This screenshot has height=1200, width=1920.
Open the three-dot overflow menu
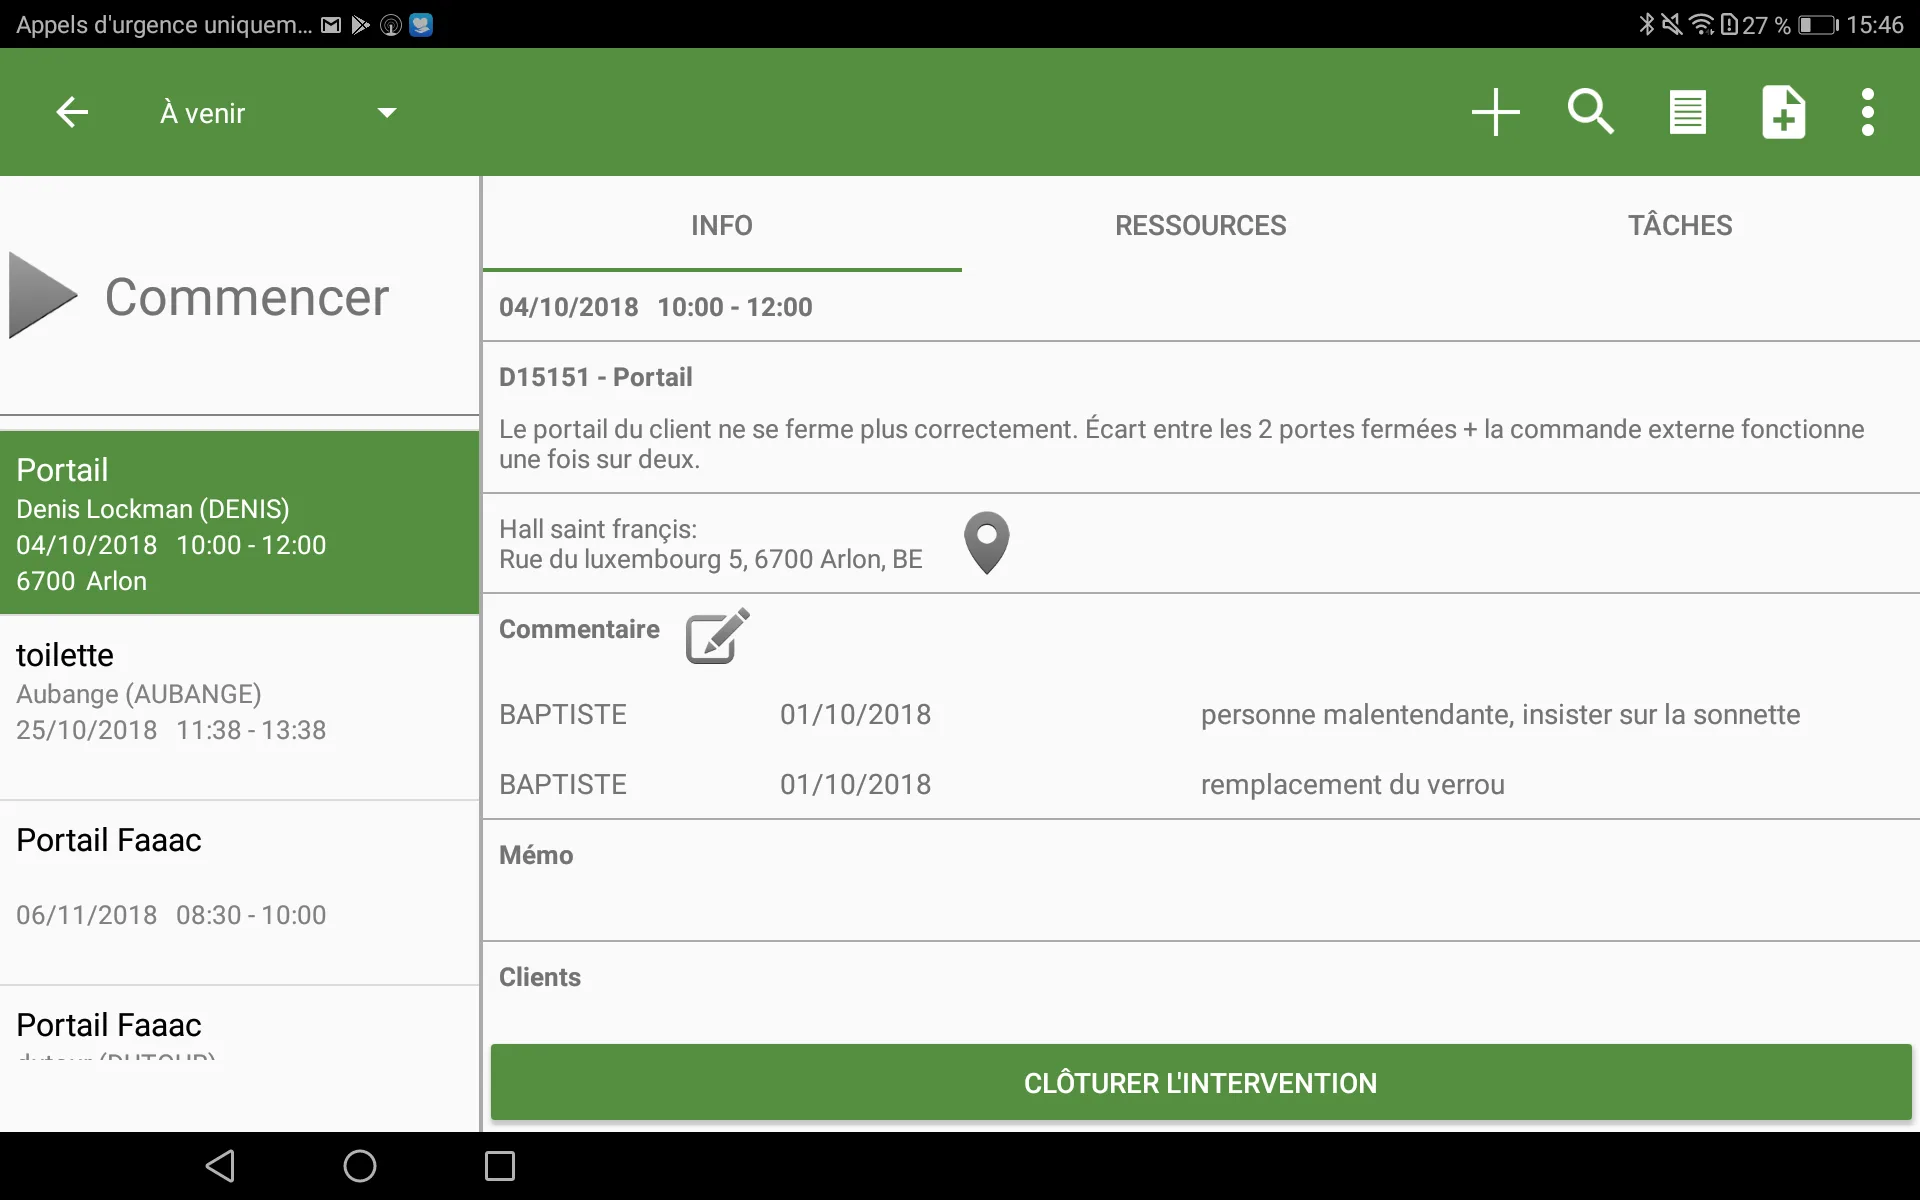pyautogui.click(x=1867, y=112)
